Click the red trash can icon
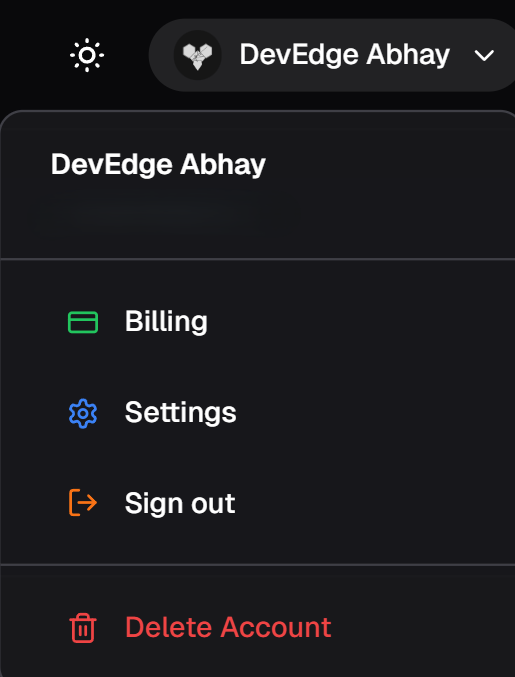Viewport: 515px width, 677px height. (83, 628)
